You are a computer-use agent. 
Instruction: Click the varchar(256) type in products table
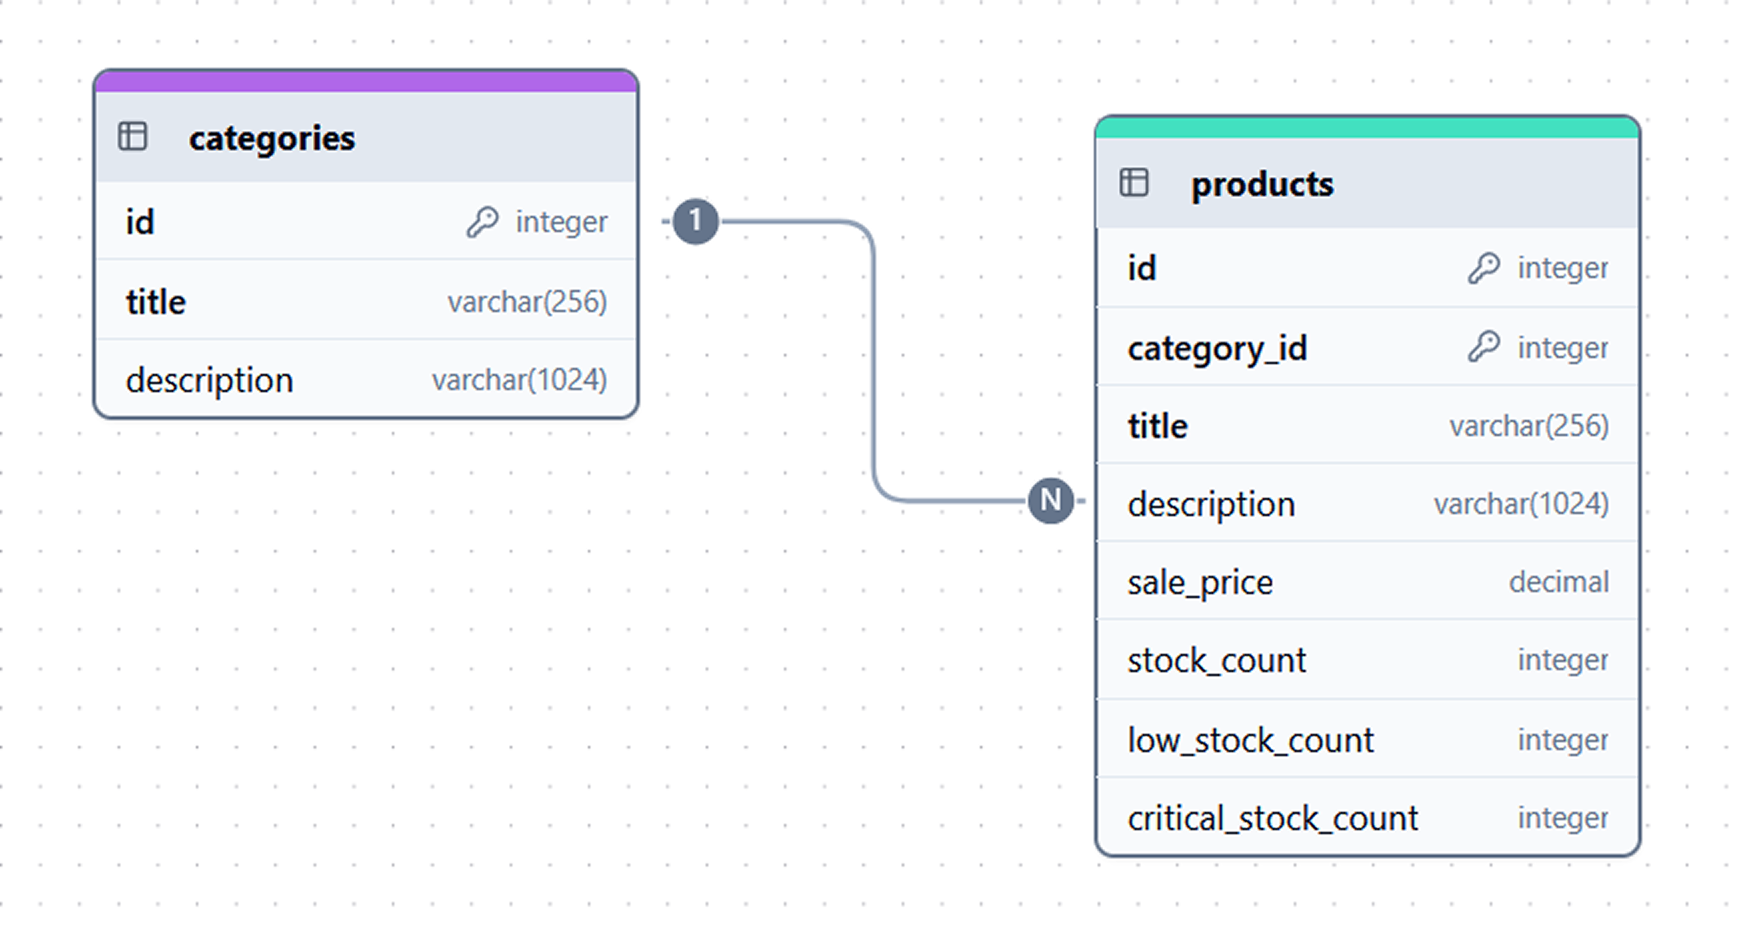click(x=1529, y=426)
